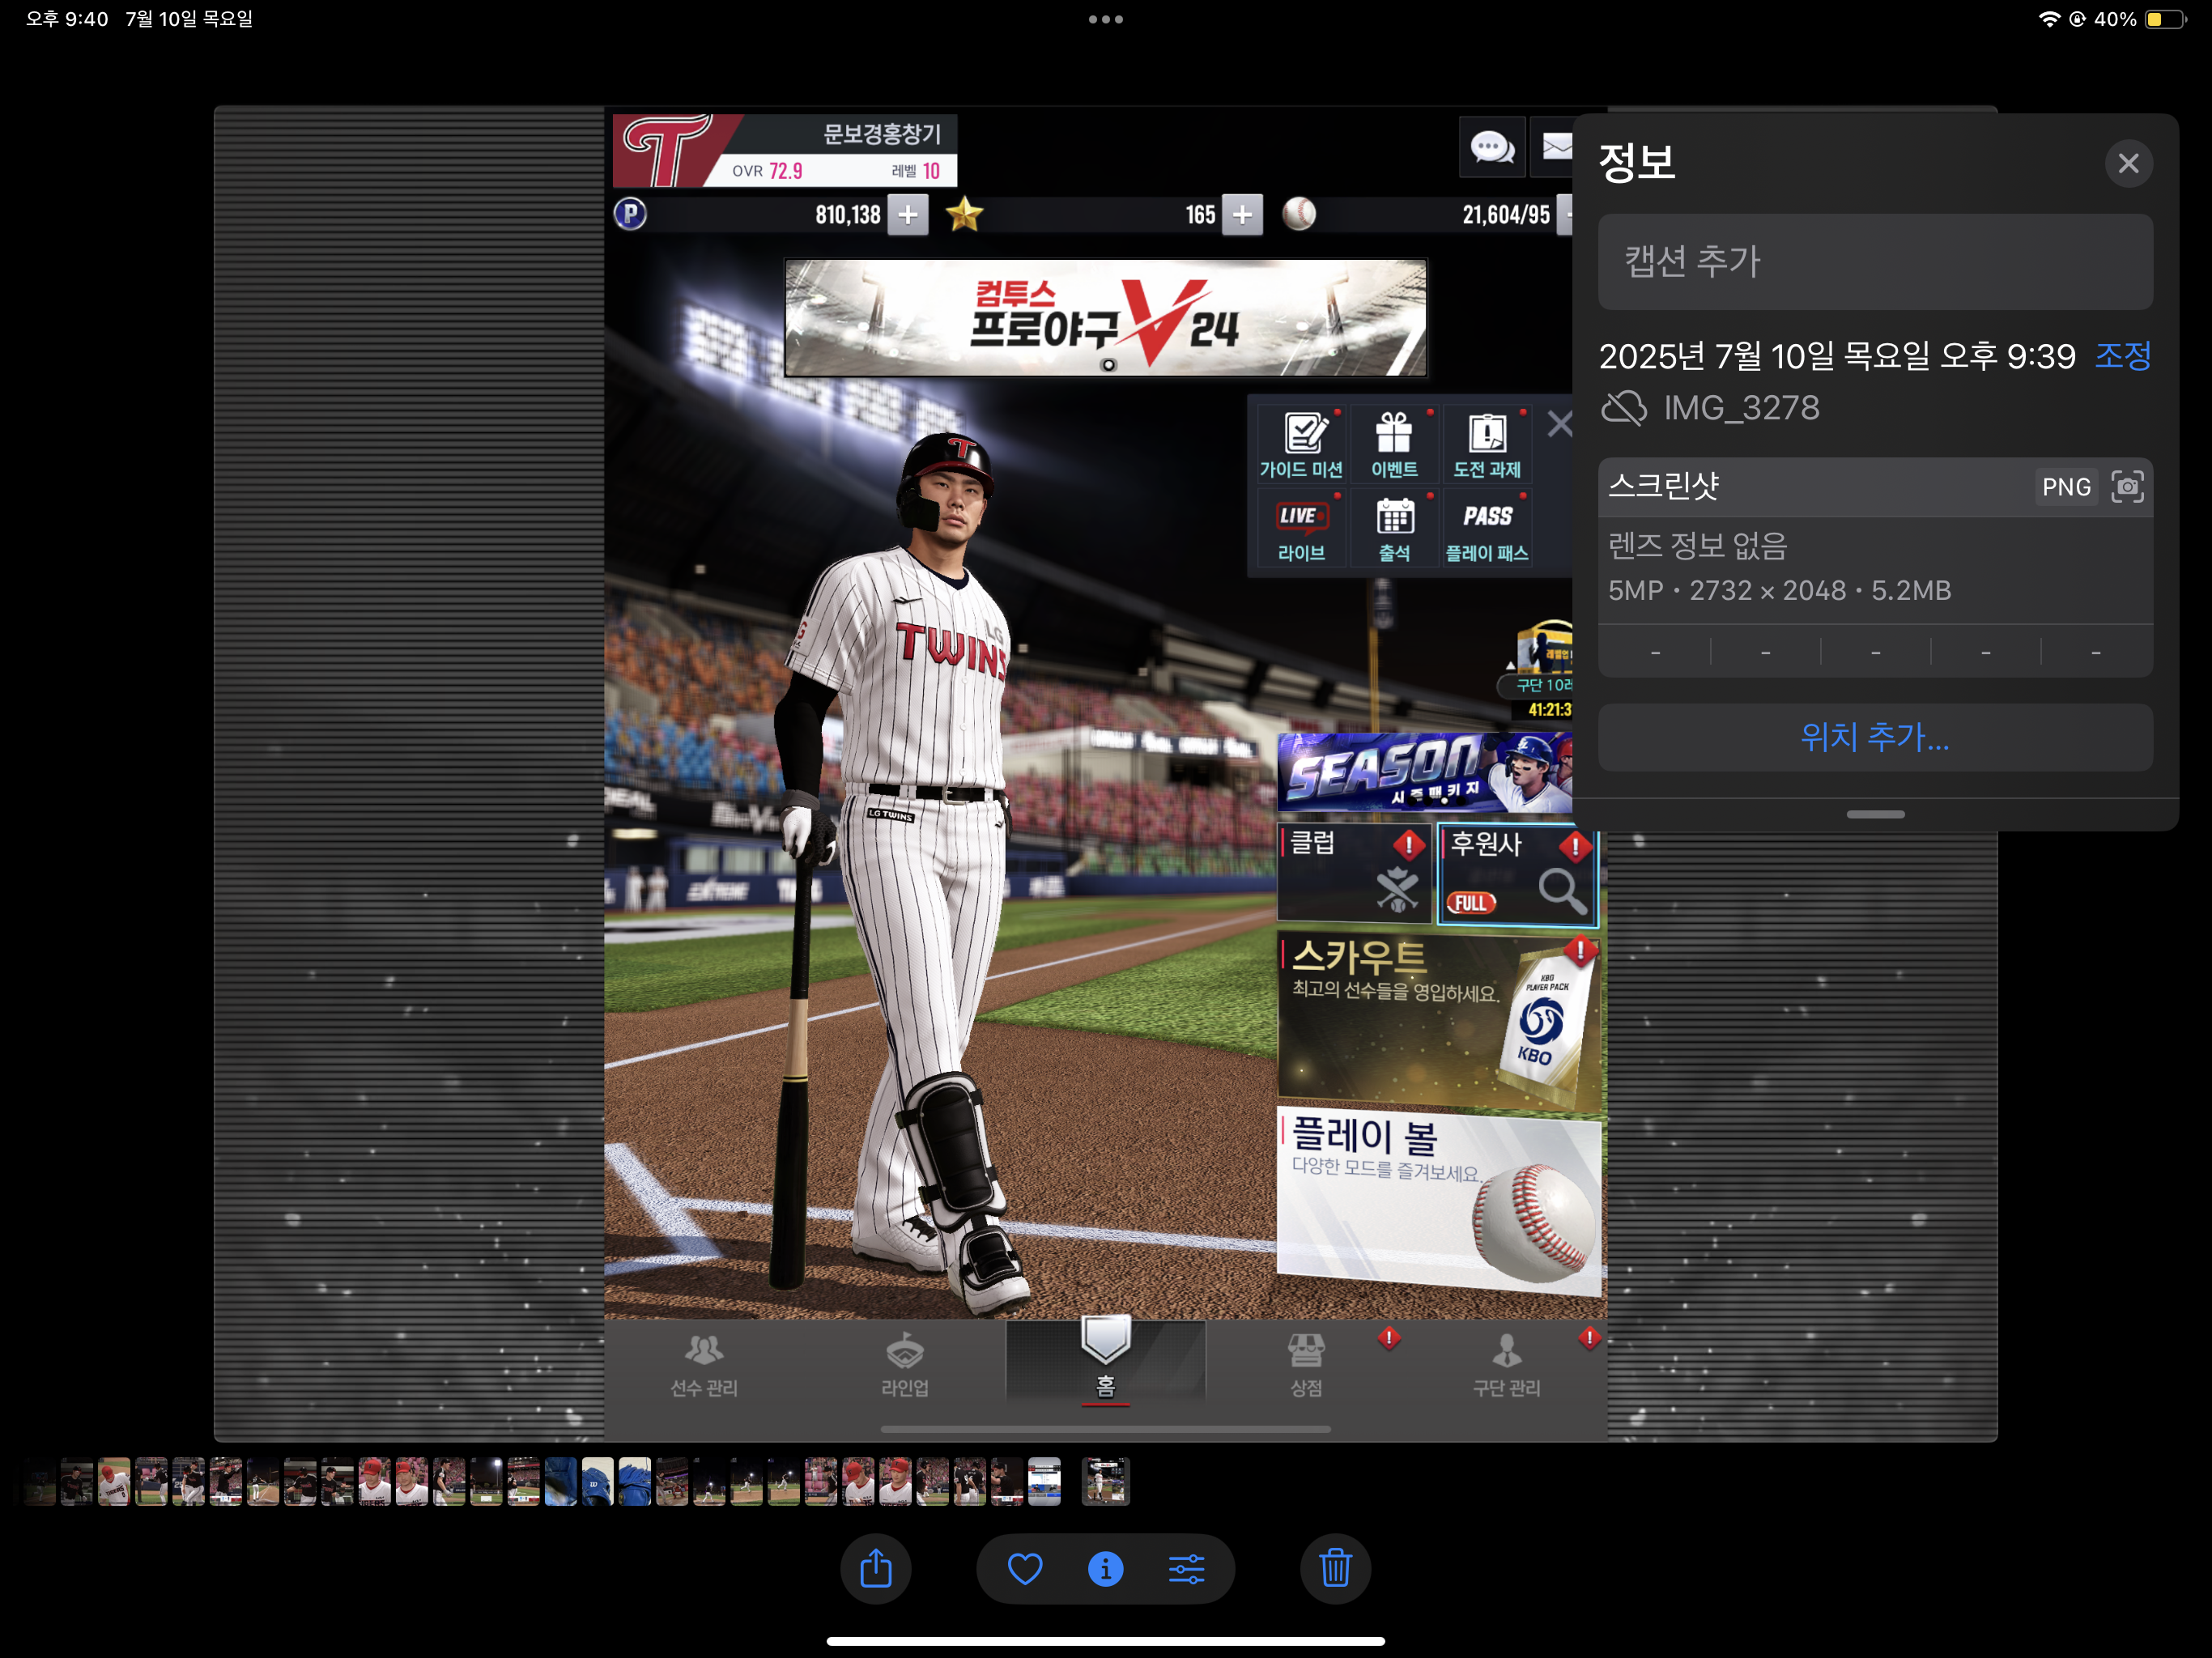The image size is (2212, 1658).
Task: Open the 라이브 LIVE icon
Action: pyautogui.click(x=1301, y=529)
